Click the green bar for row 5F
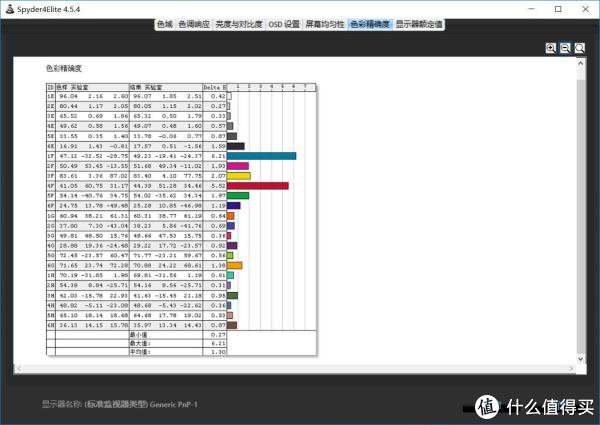This screenshot has height=425, width=600. tap(238, 196)
